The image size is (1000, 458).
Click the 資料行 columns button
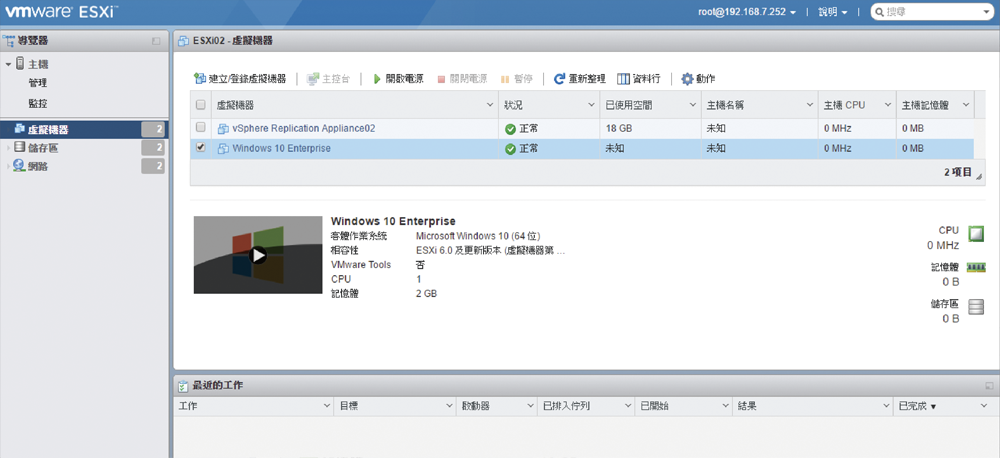click(x=638, y=79)
